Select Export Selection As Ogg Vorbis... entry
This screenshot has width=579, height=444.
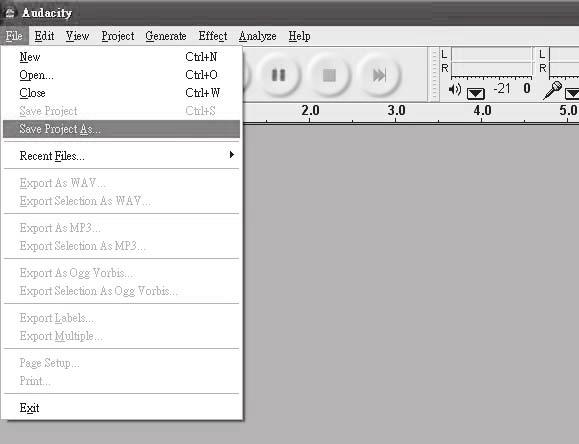tap(121, 291)
